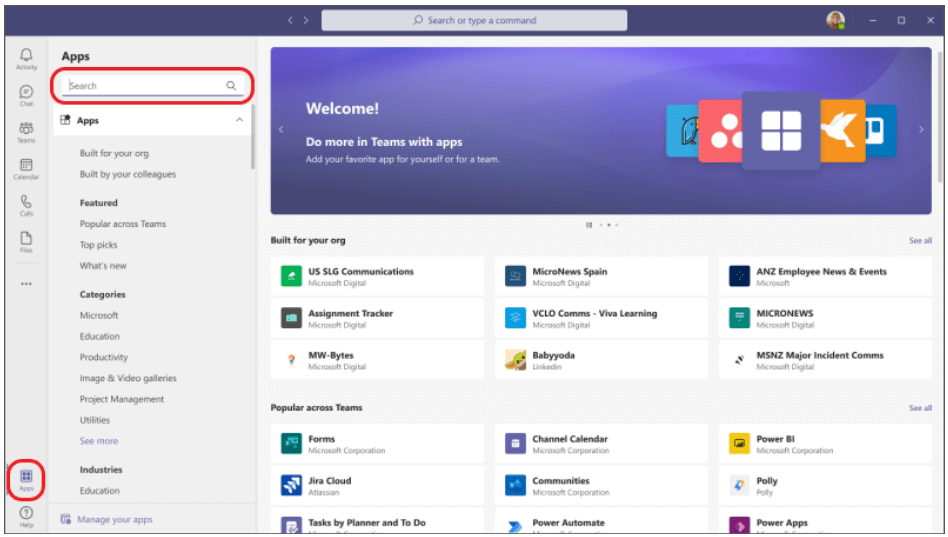Advance banner with right arrow

coord(920,129)
